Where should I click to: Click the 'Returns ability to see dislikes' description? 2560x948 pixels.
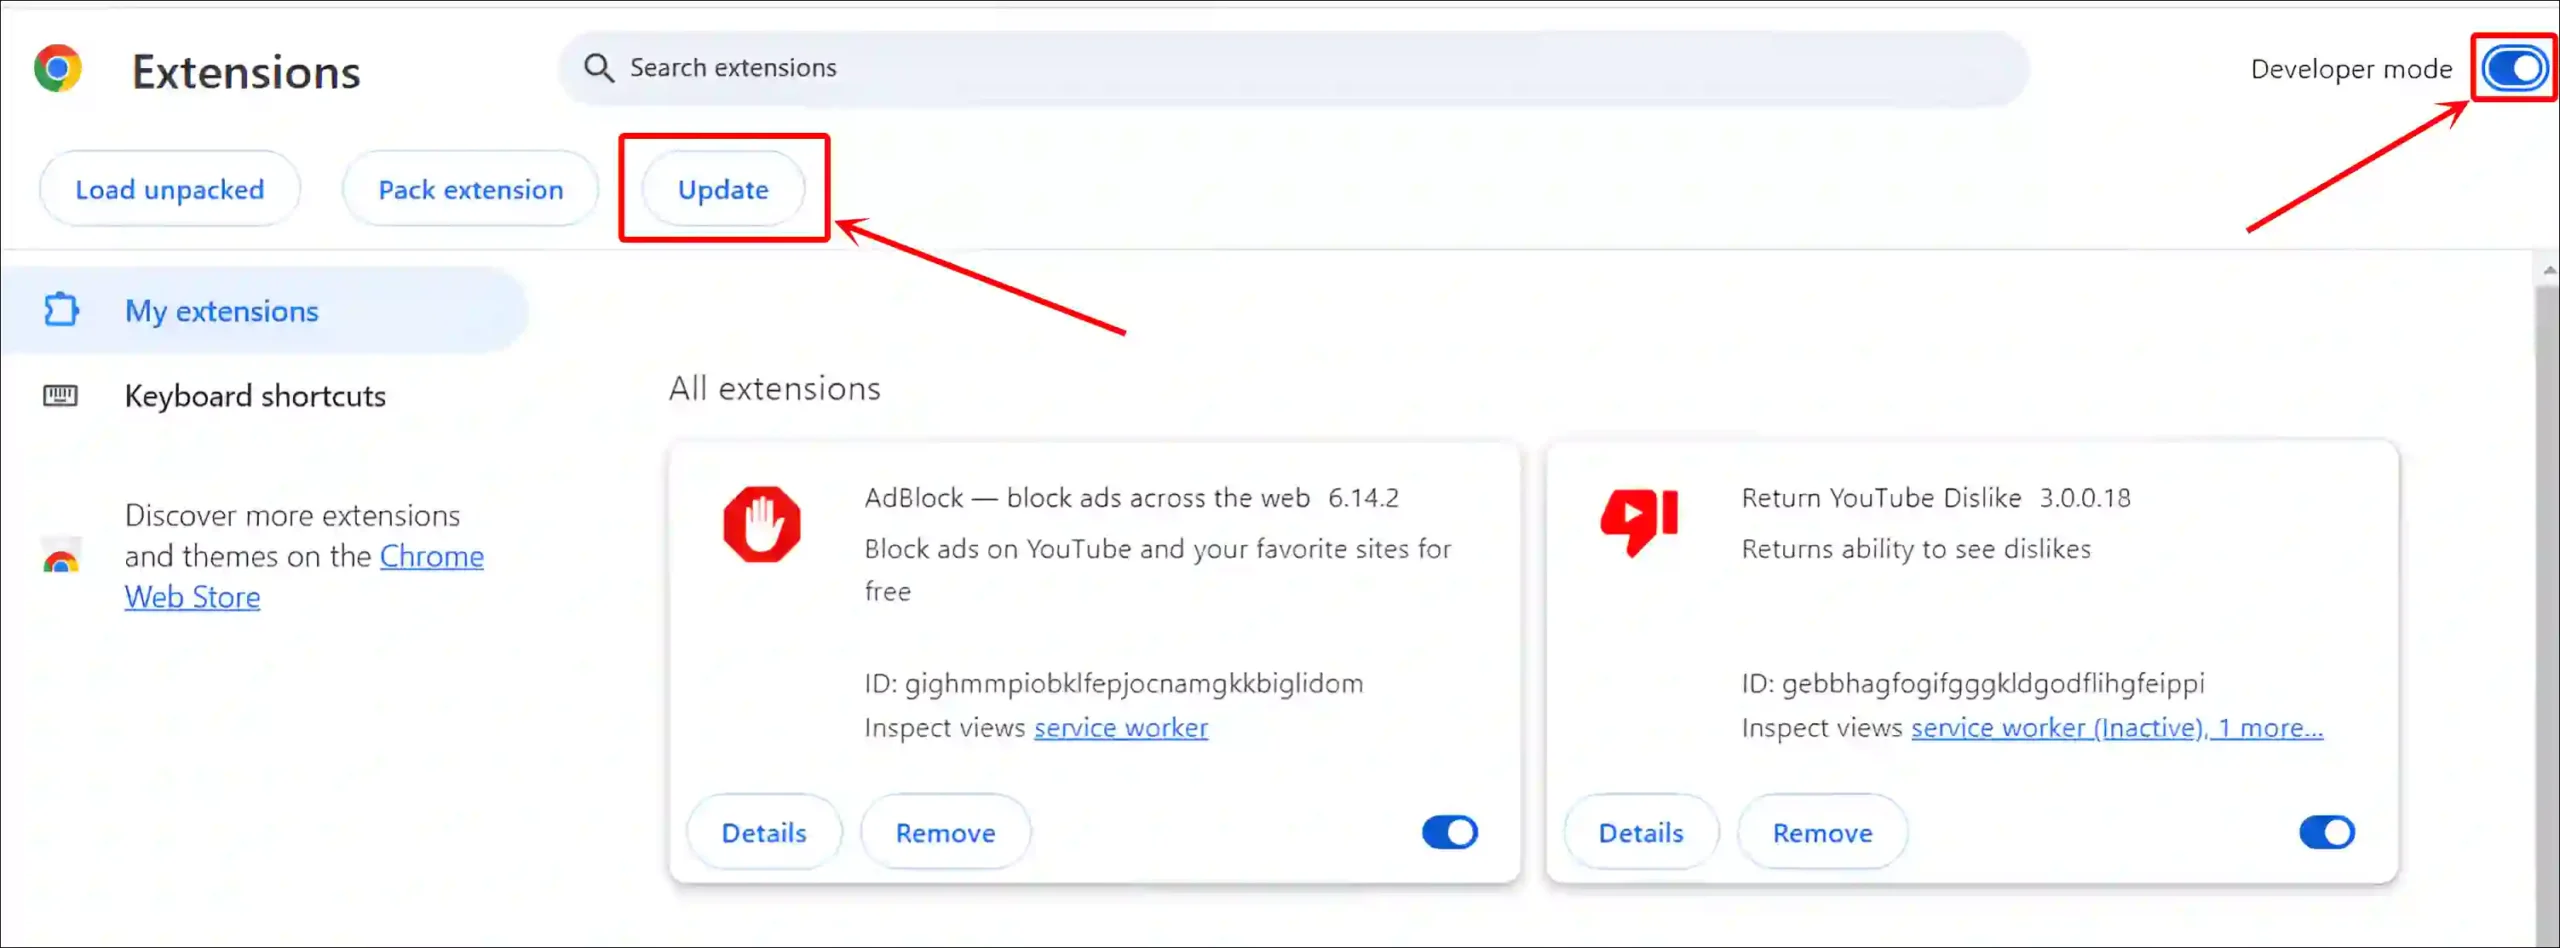click(1916, 548)
